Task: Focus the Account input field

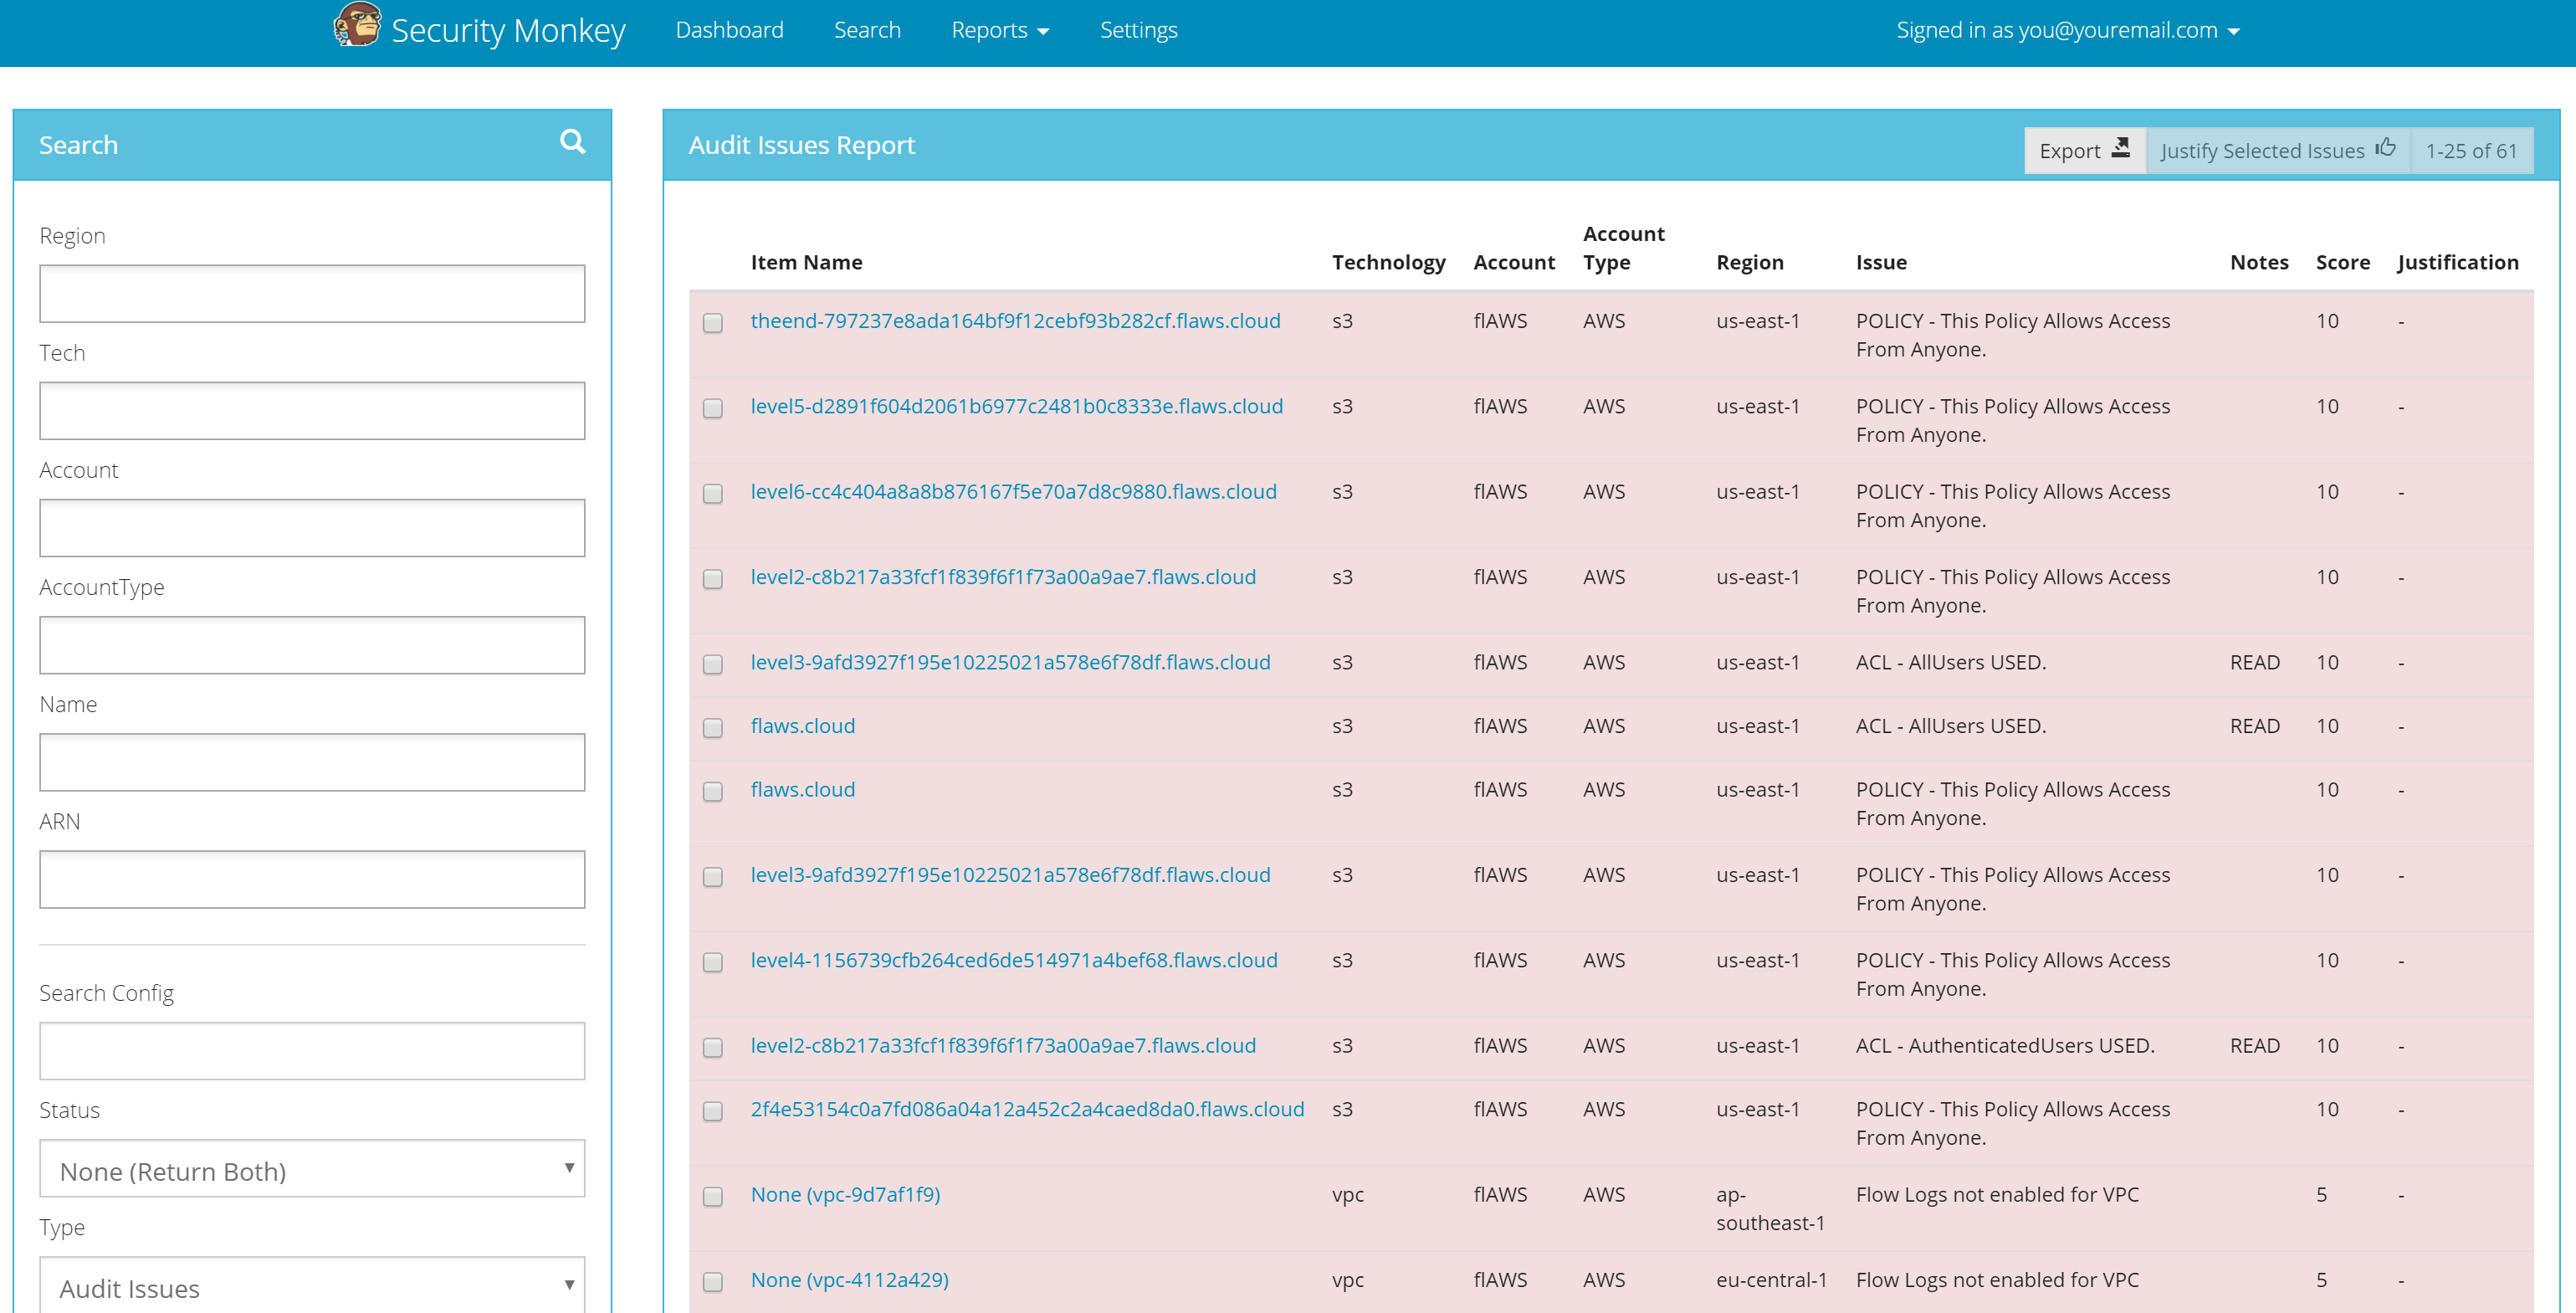Action: [x=312, y=527]
